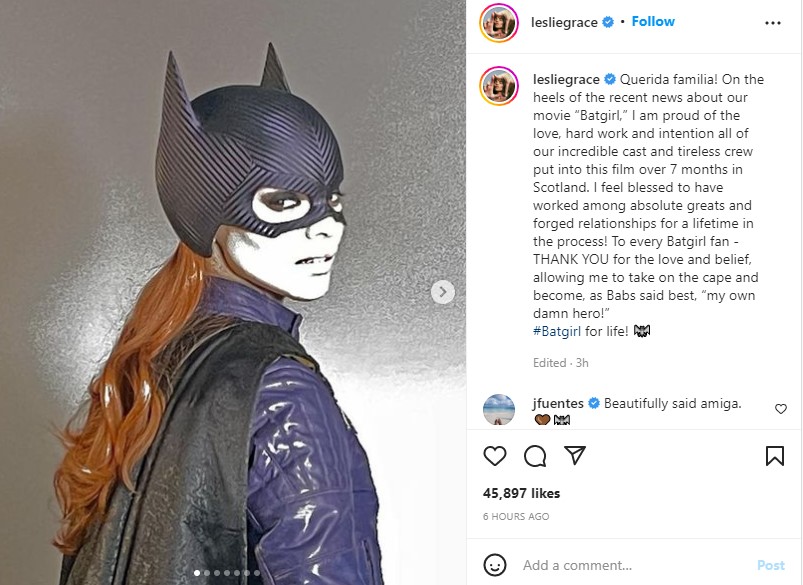This screenshot has height=585, width=803.
Task: Open emoji picker in comment box
Action: pyautogui.click(x=495, y=565)
